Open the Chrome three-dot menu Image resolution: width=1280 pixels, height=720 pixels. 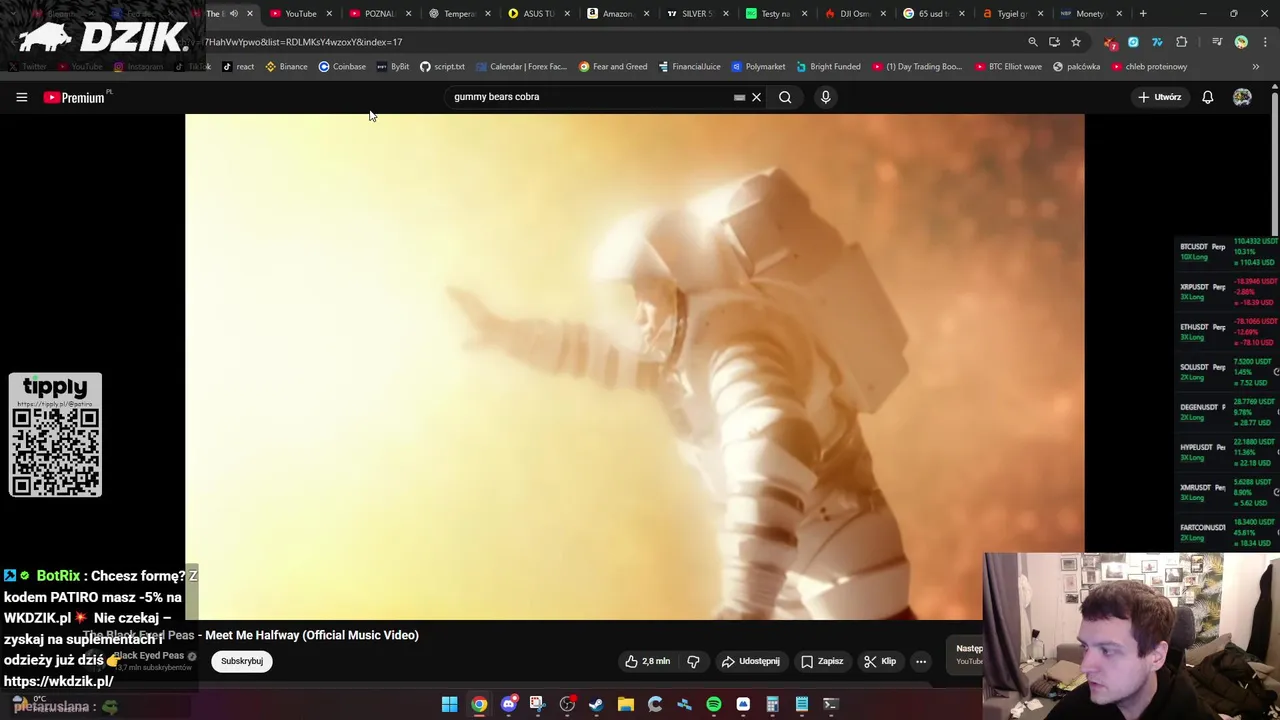point(1265,42)
